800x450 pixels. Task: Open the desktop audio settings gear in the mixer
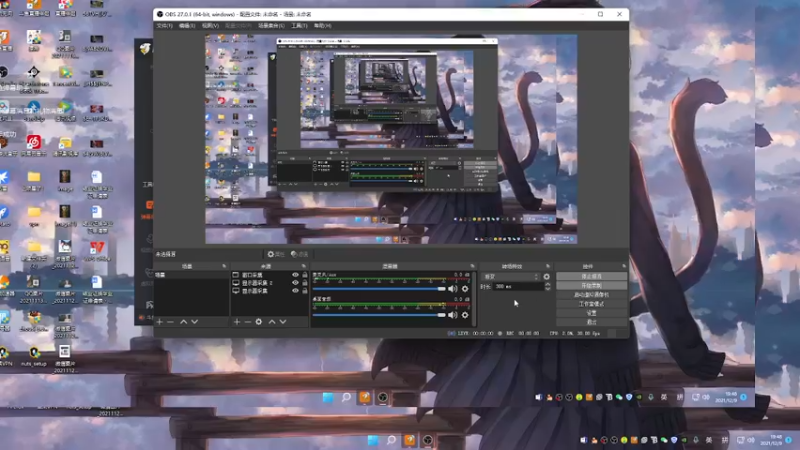(x=465, y=315)
